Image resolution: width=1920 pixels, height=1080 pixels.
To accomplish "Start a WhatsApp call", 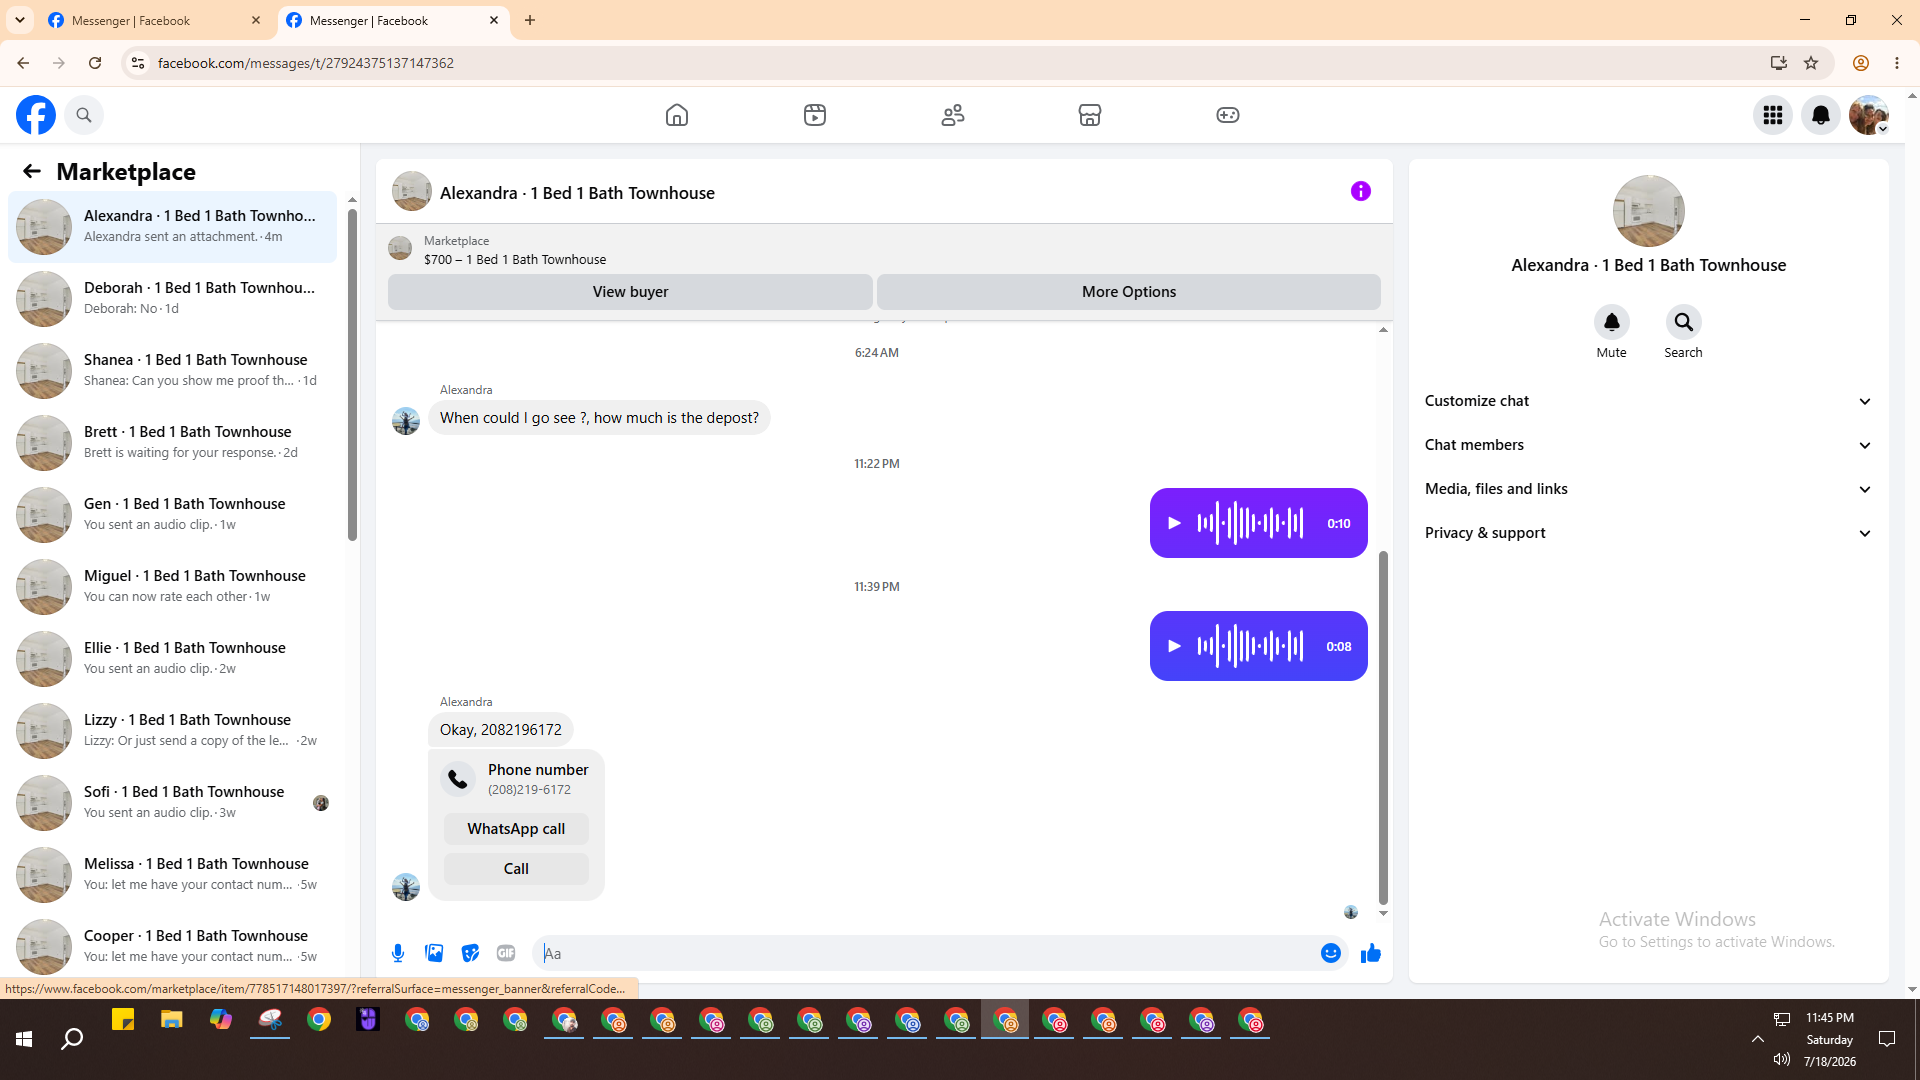I will (x=516, y=829).
